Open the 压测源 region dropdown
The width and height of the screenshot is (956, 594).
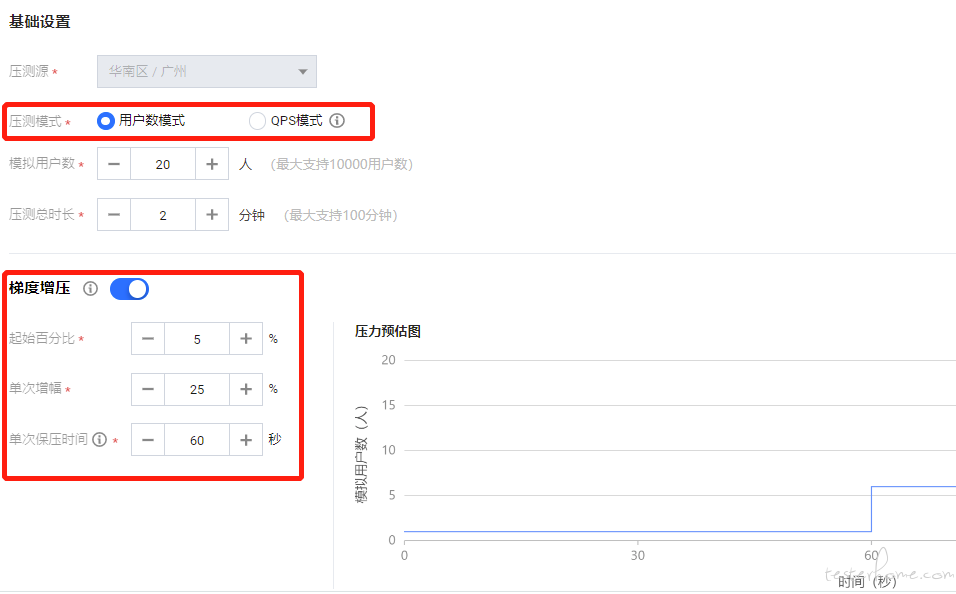[207, 71]
